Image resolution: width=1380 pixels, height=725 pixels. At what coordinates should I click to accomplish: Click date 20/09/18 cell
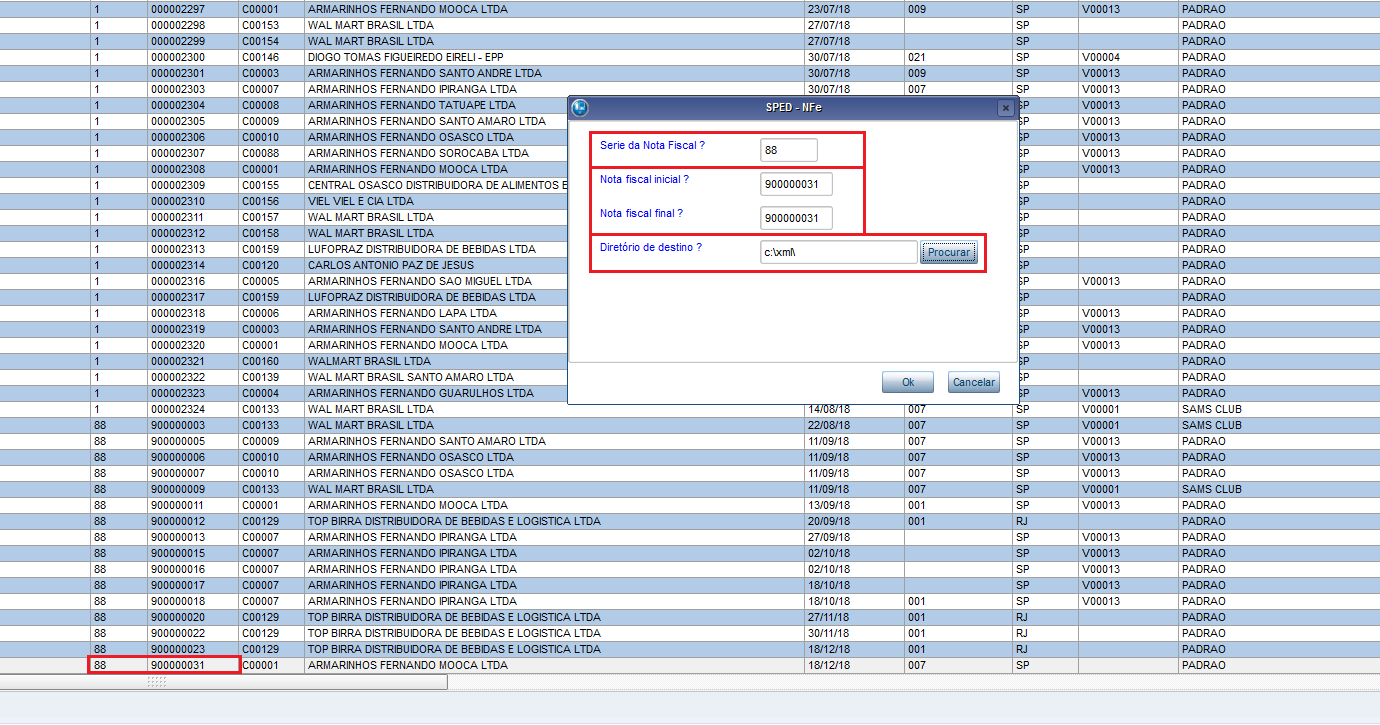click(855, 521)
